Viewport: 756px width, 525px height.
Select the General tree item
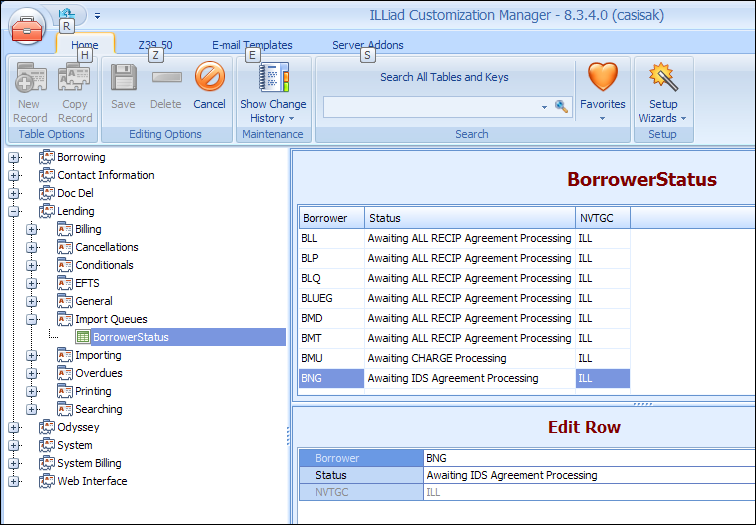94,301
